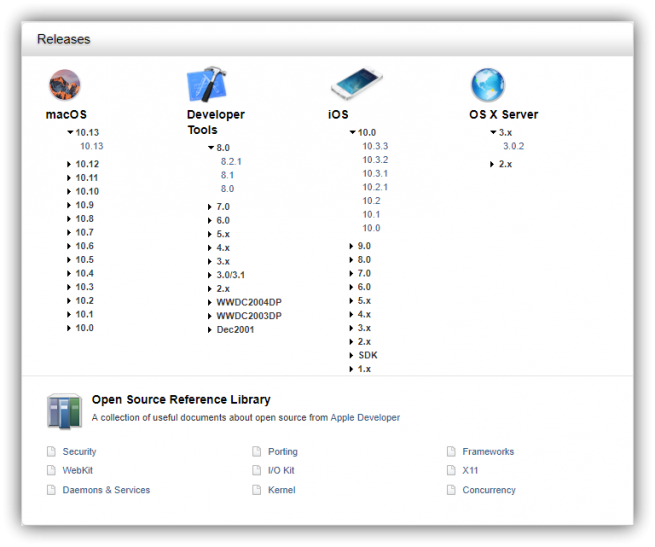This screenshot has width=655, height=547.
Task: Open Developer Tools 8.2.1 release link
Action: [x=231, y=161]
